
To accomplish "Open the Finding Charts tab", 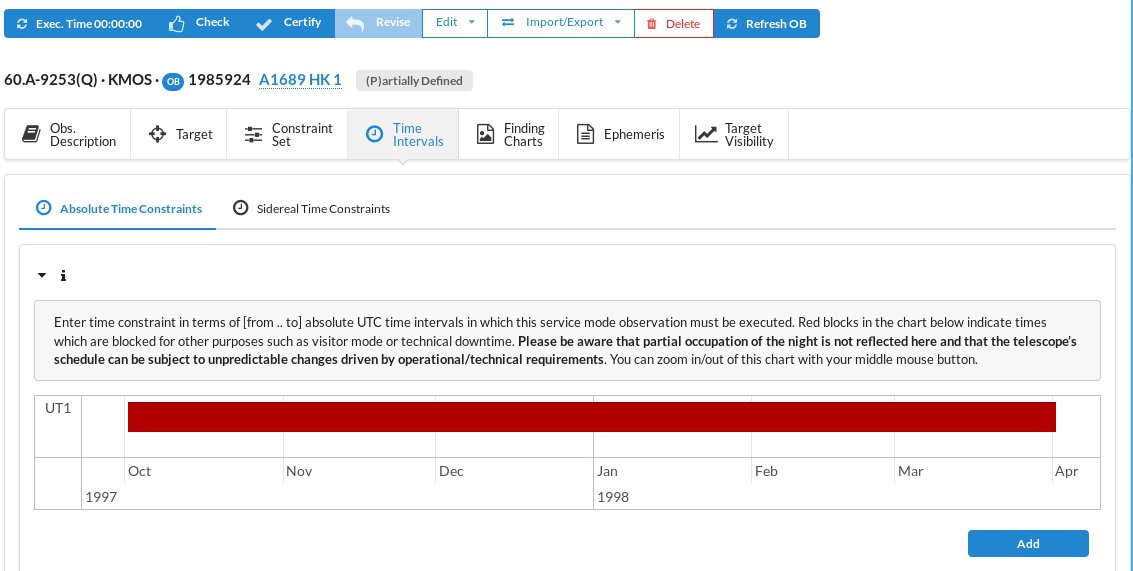I will tap(509, 134).
